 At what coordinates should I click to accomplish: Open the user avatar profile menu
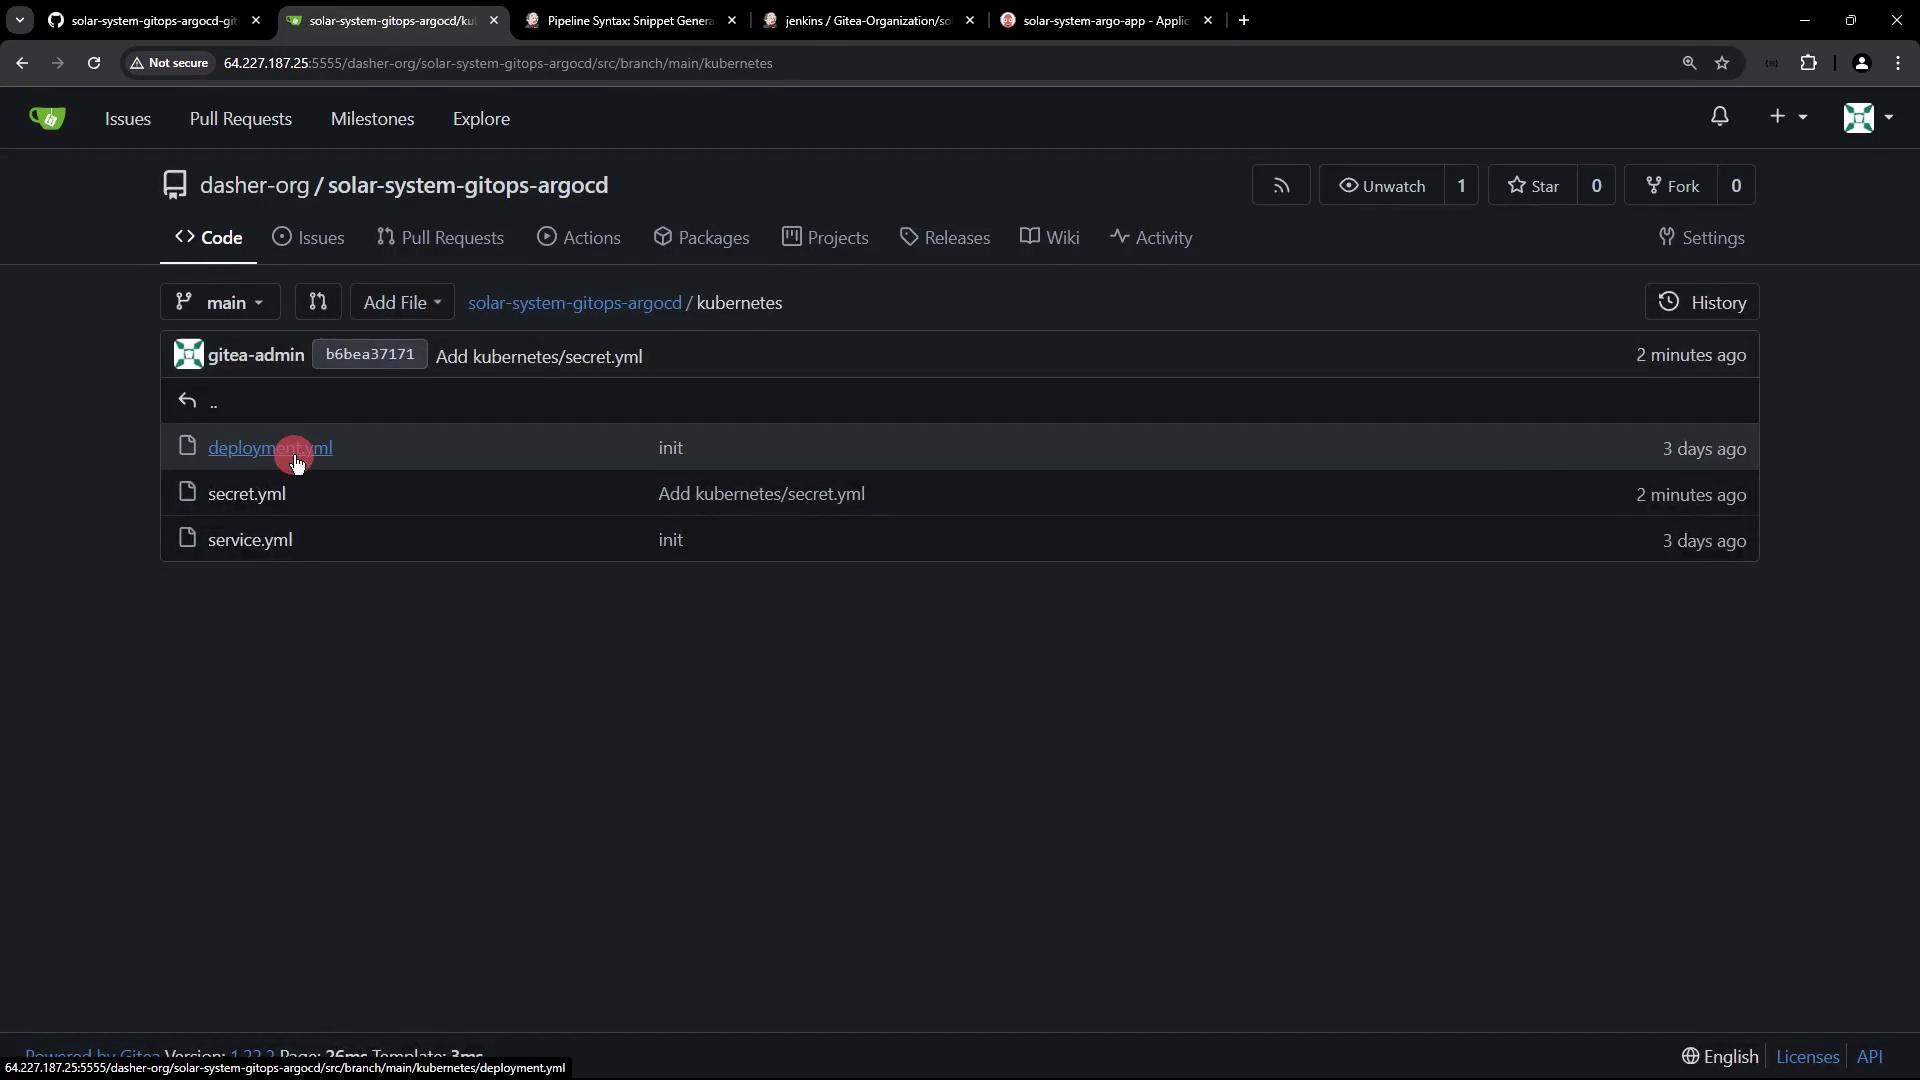click(1867, 117)
